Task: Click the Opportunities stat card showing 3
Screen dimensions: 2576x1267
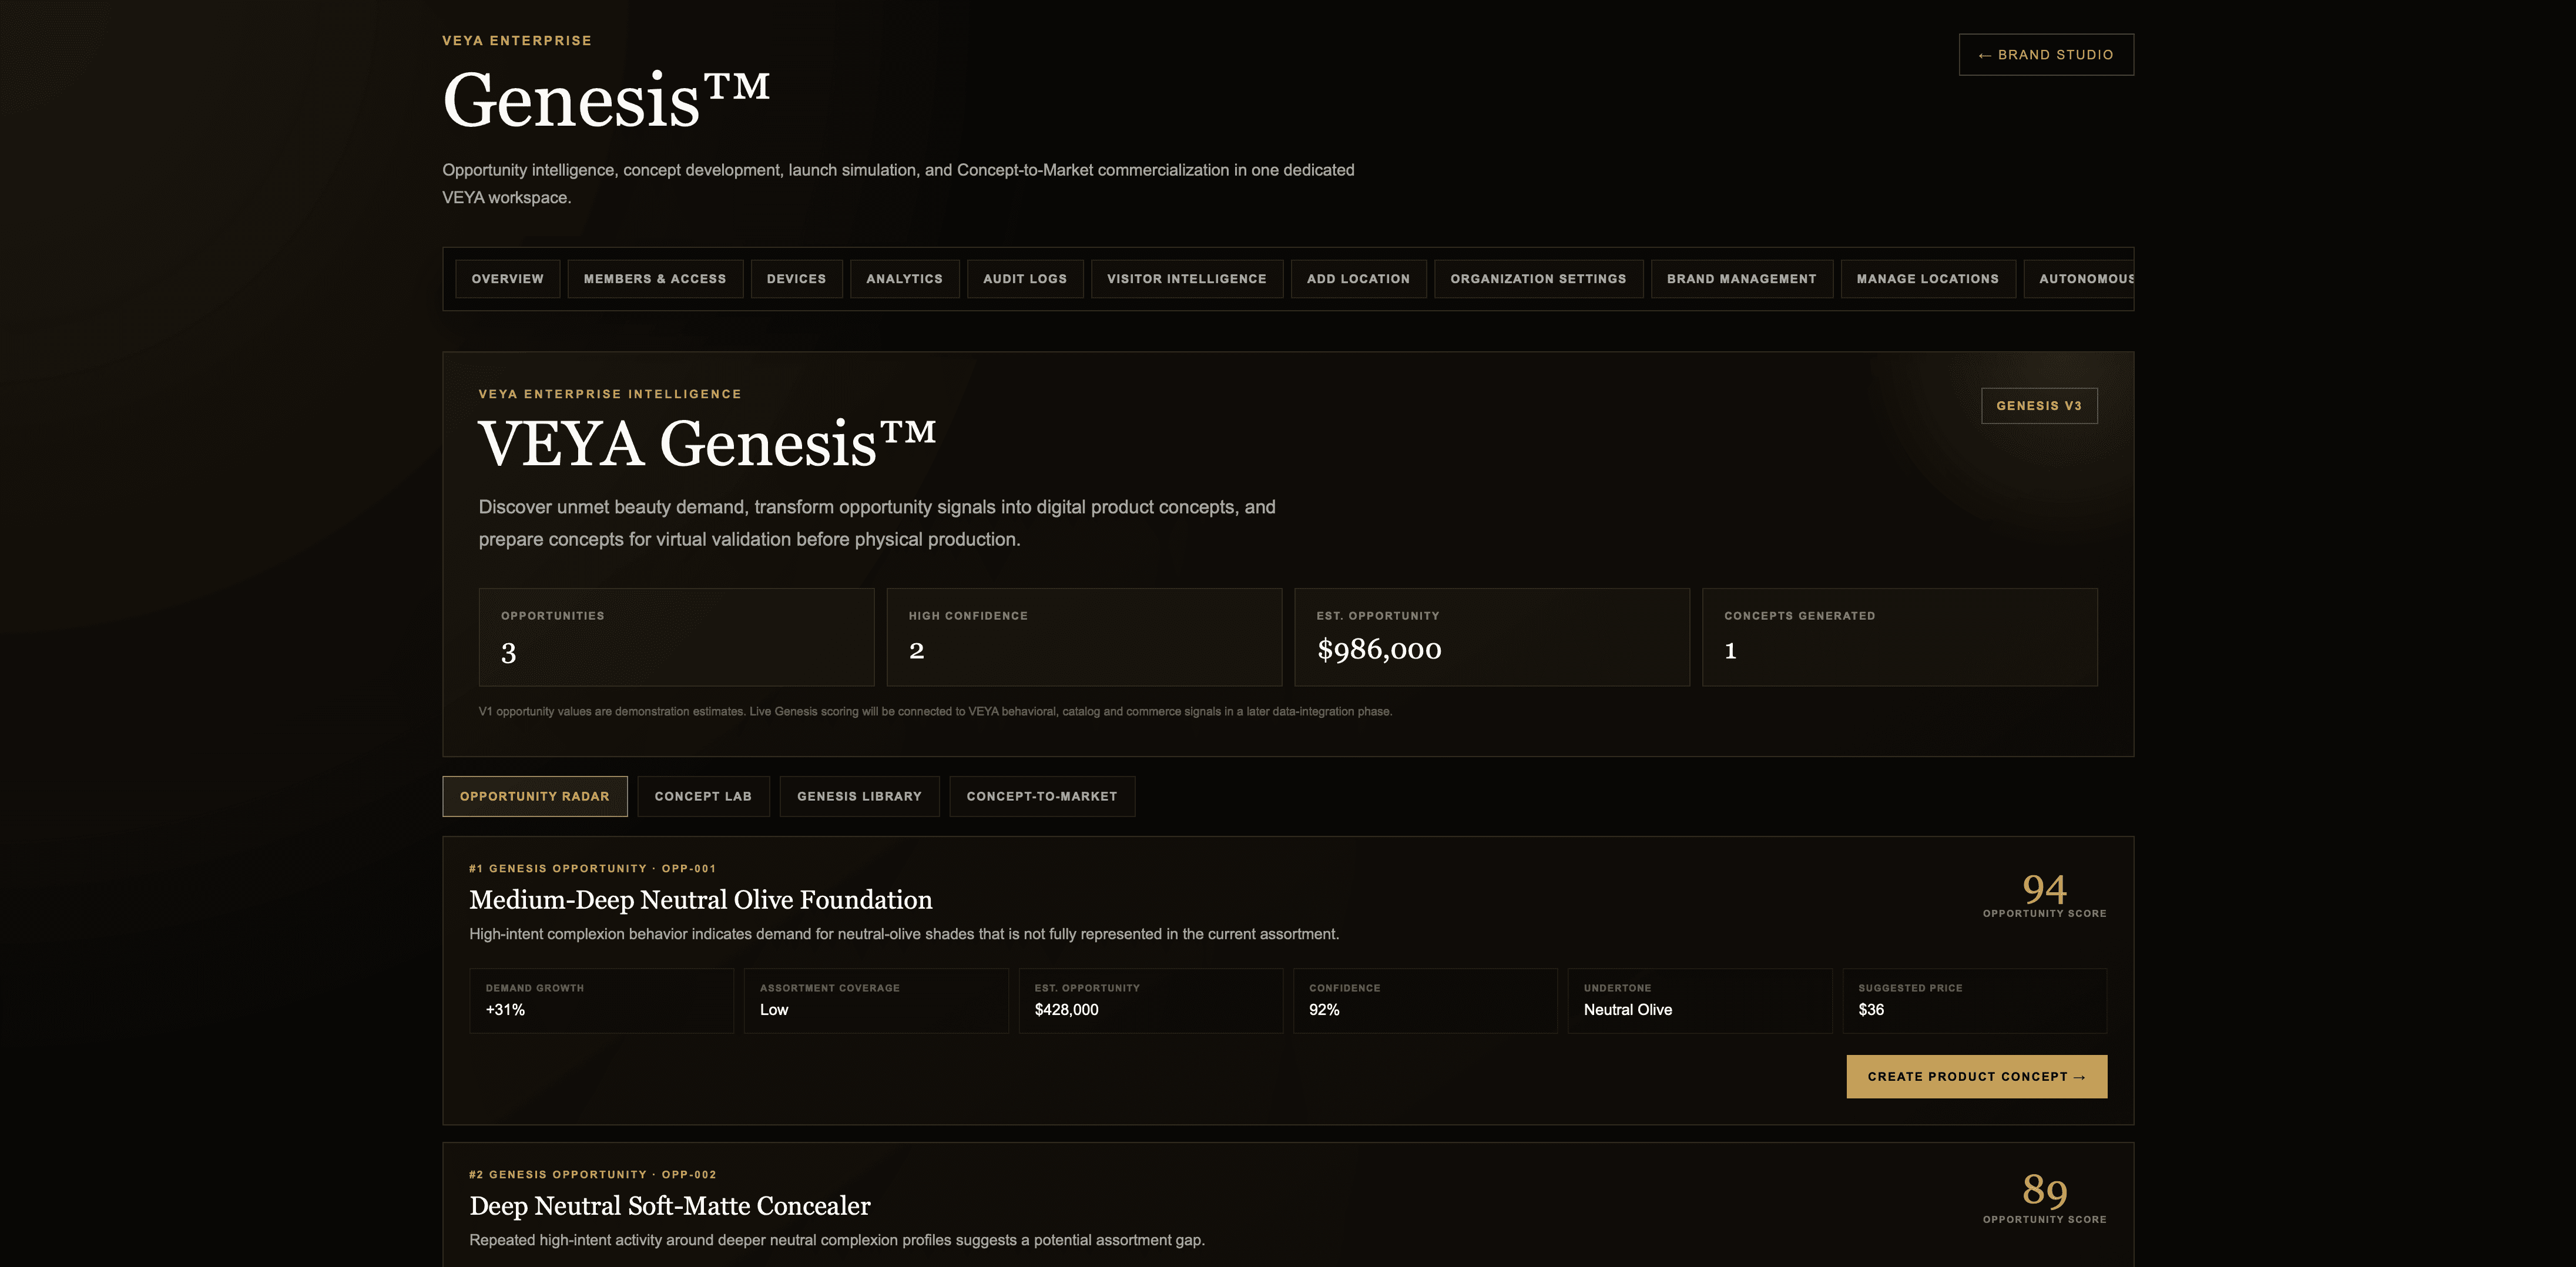Action: 676,637
